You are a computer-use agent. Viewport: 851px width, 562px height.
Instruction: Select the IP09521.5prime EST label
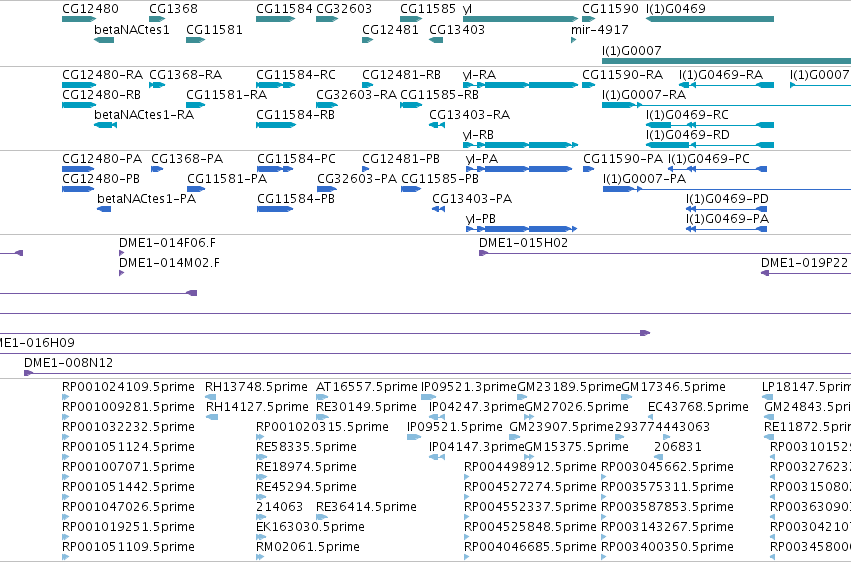pos(455,427)
